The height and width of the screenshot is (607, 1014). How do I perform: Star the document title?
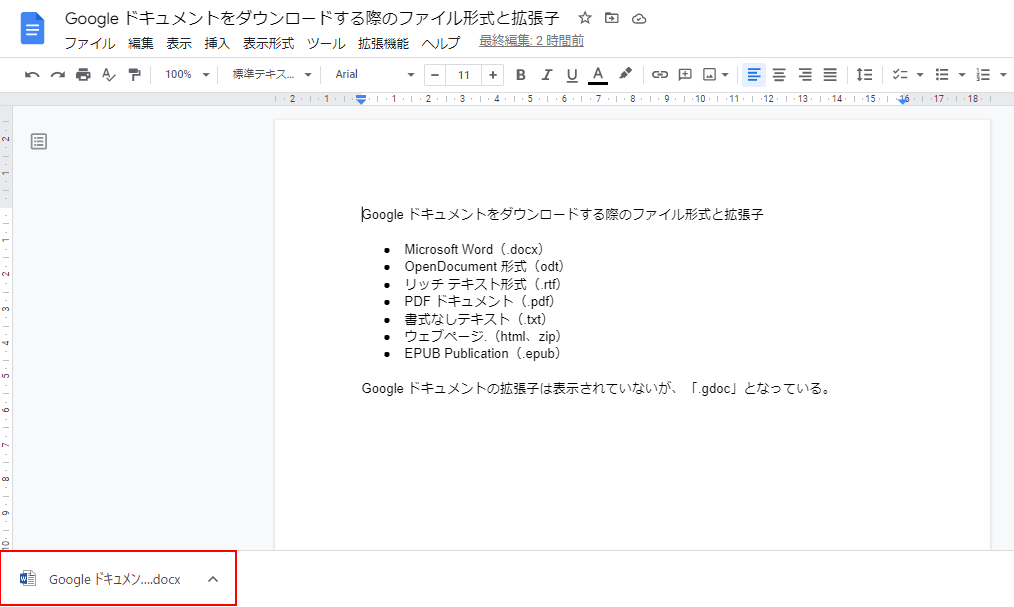point(585,17)
